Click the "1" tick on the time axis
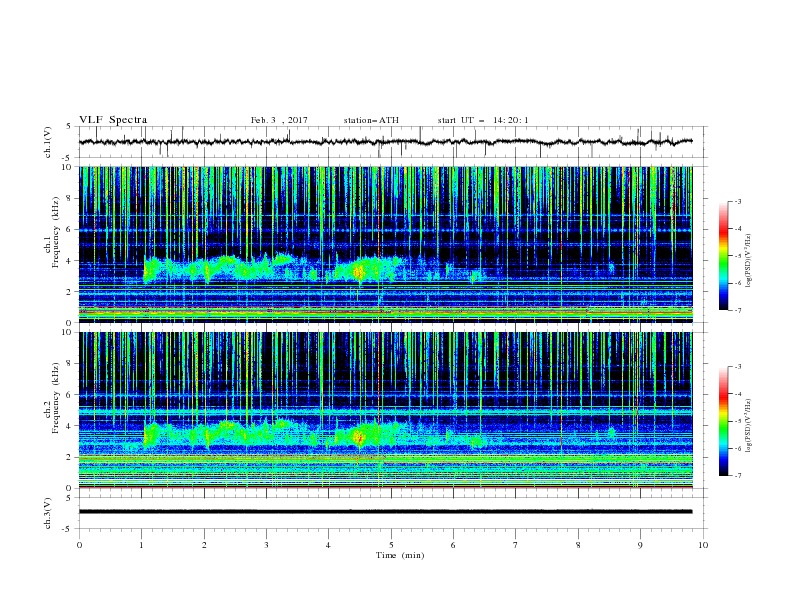The height and width of the screenshot is (612, 792). point(141,545)
